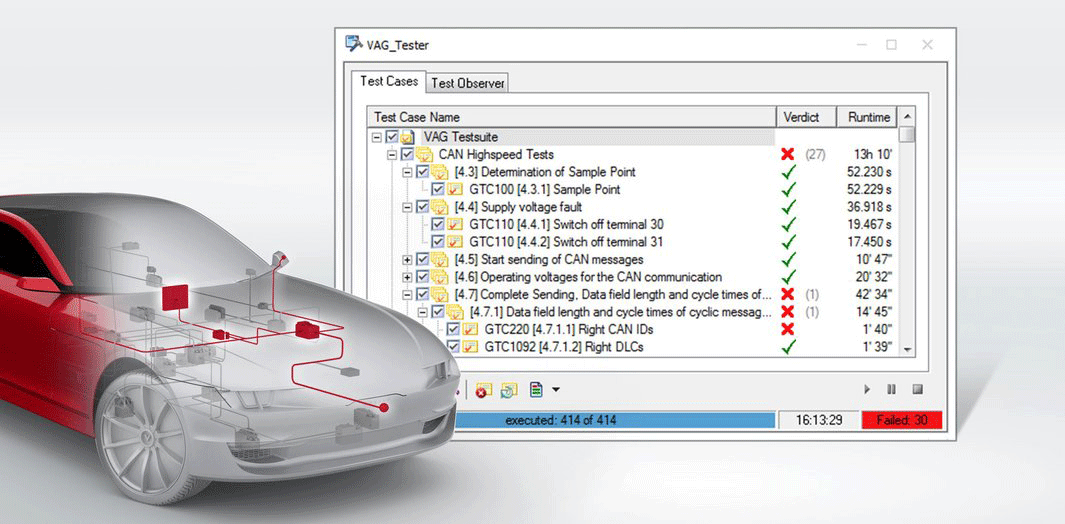Uncheck the CAN Highspeed Tests checkbox

407,154
